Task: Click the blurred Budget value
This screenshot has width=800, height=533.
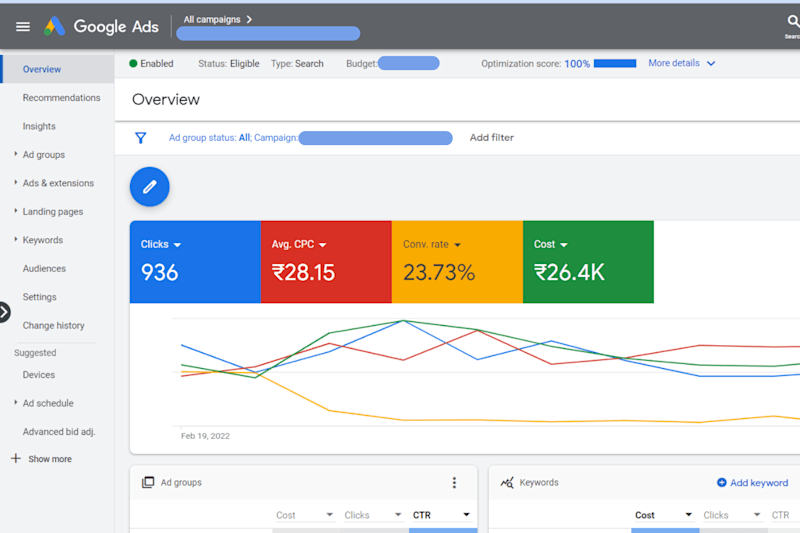Action: click(408, 63)
